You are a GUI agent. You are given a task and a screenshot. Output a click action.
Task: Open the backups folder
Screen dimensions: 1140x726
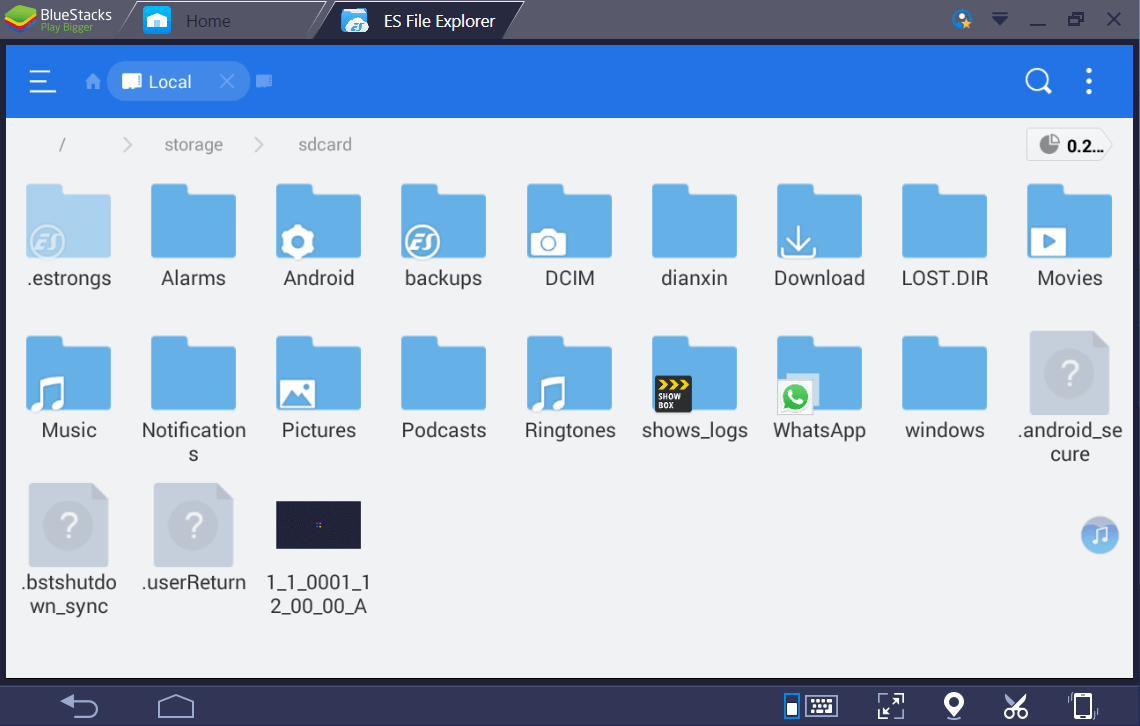[x=443, y=236]
